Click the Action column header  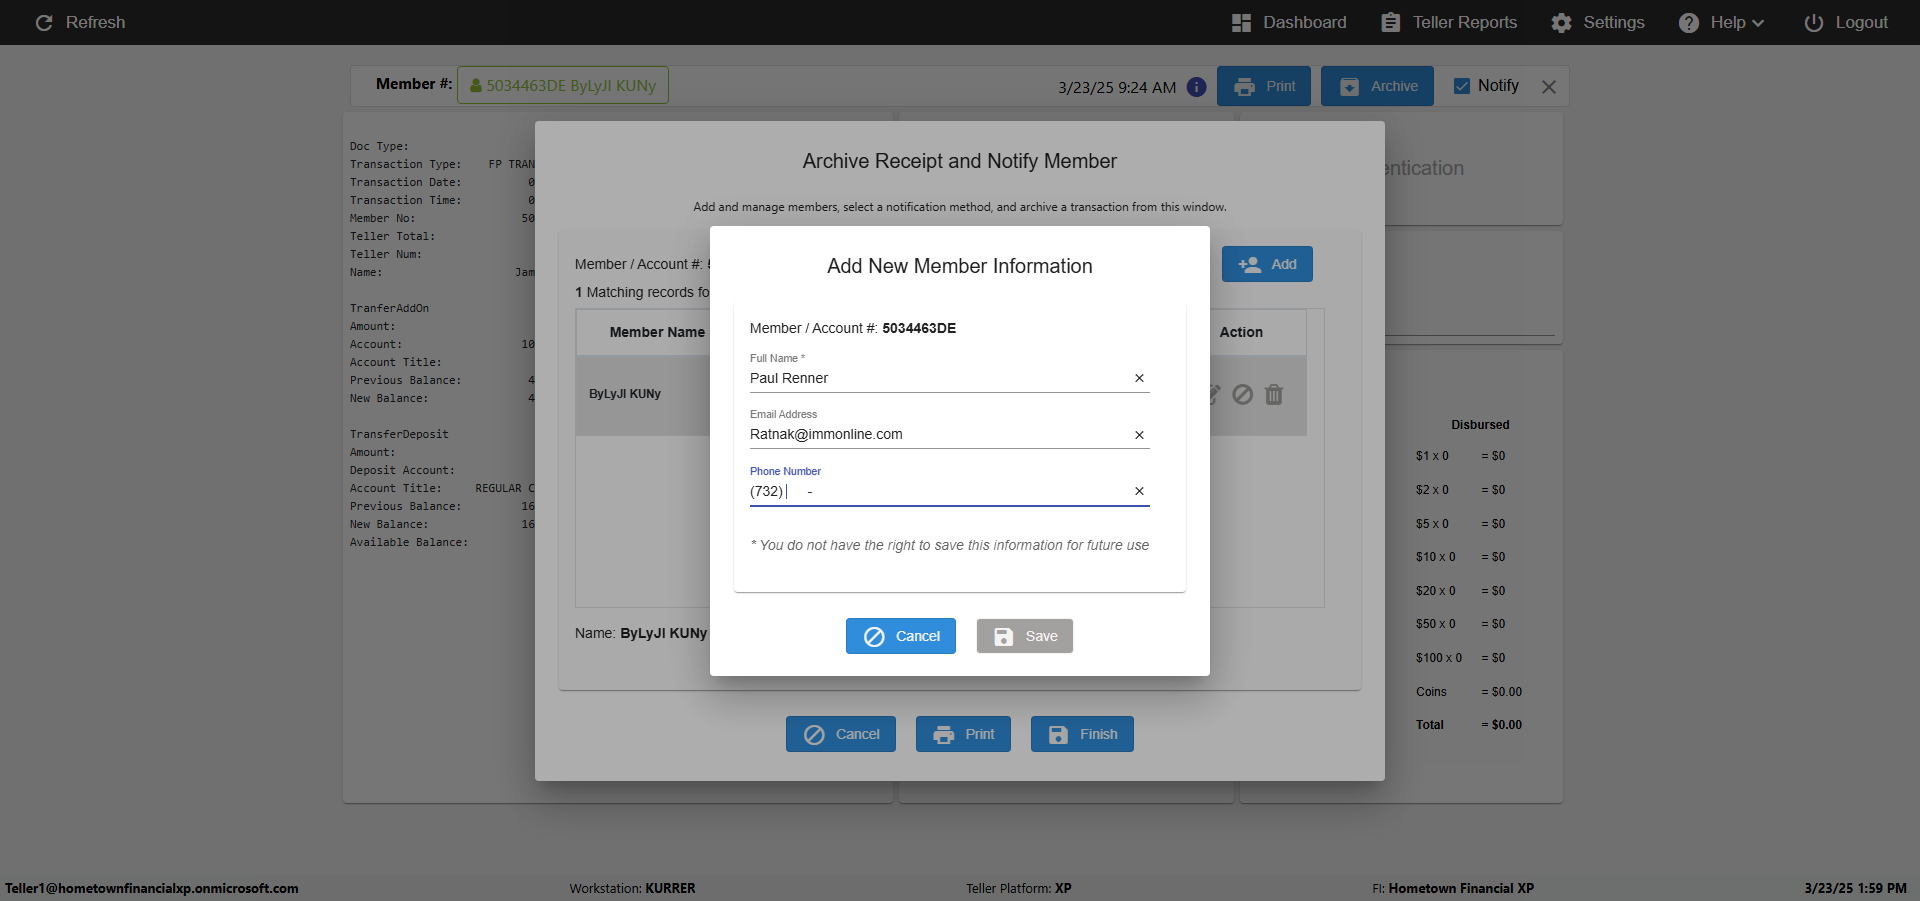(1241, 332)
